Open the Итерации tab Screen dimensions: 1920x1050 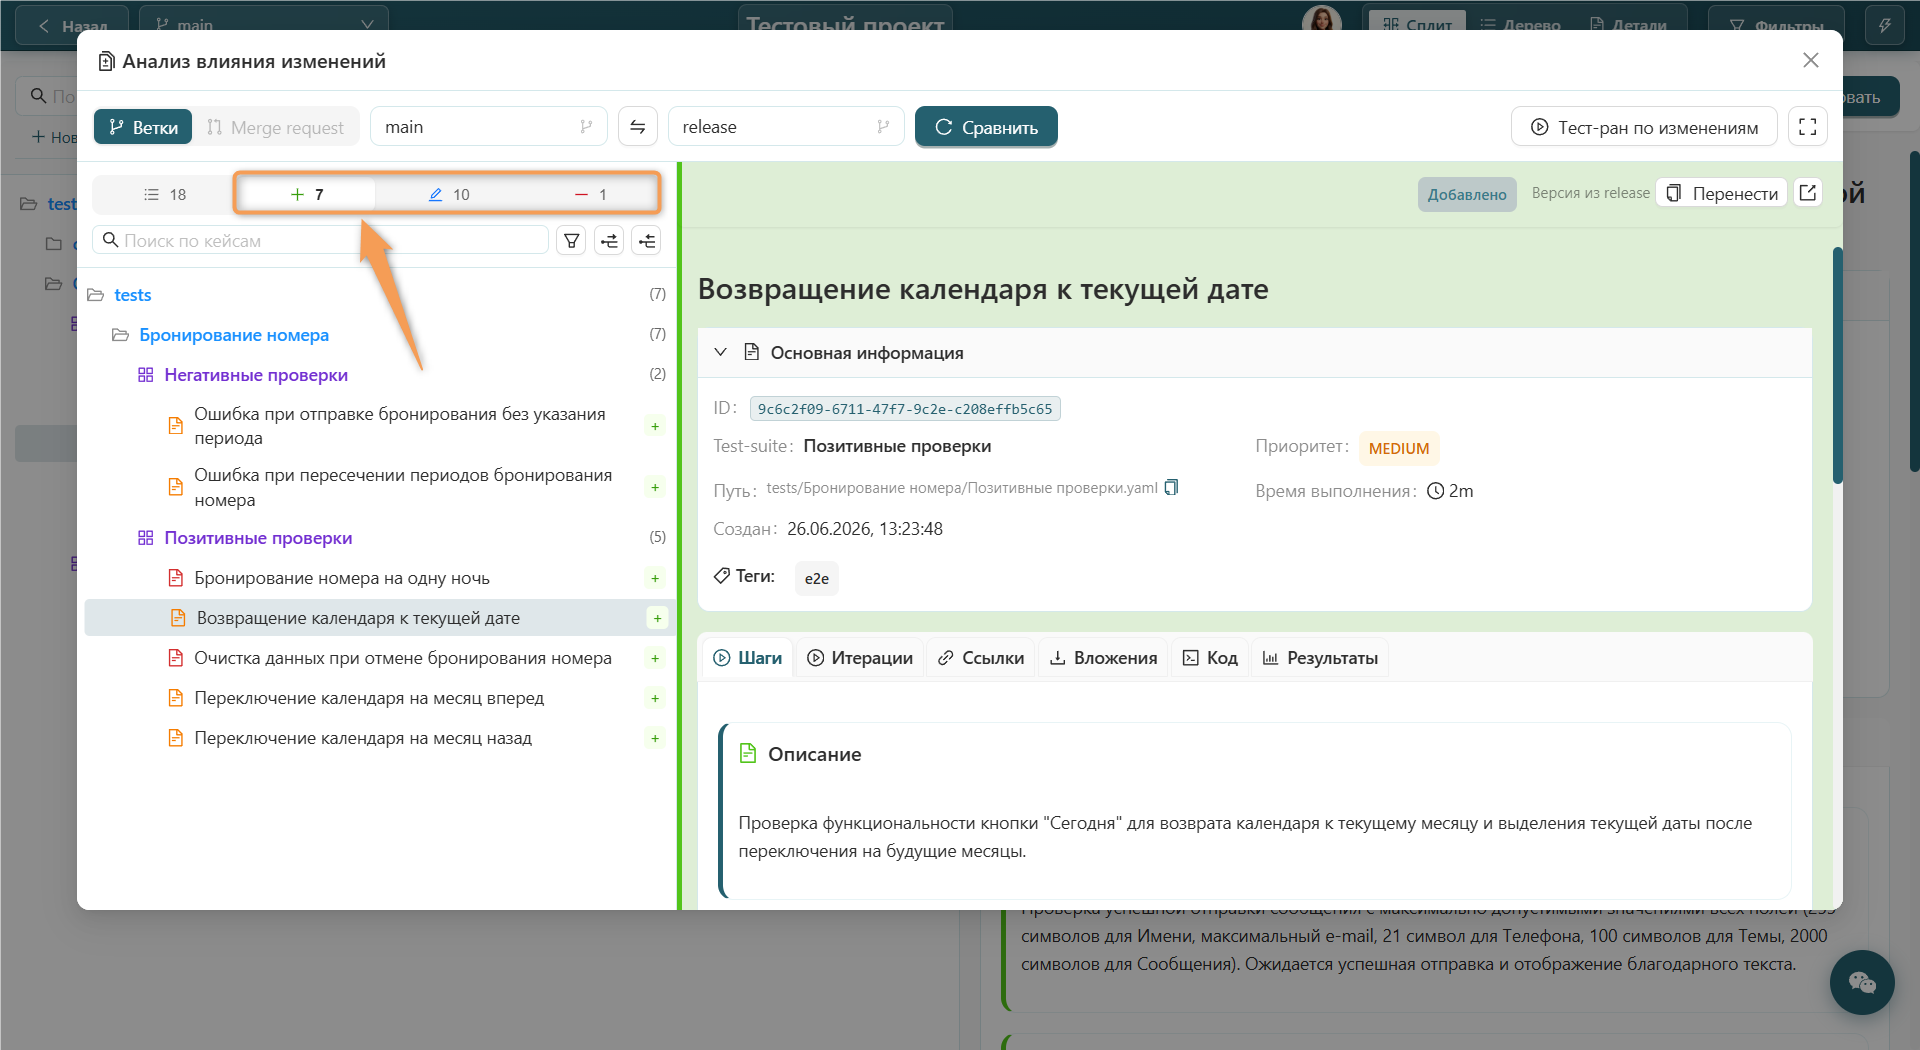[860, 658]
